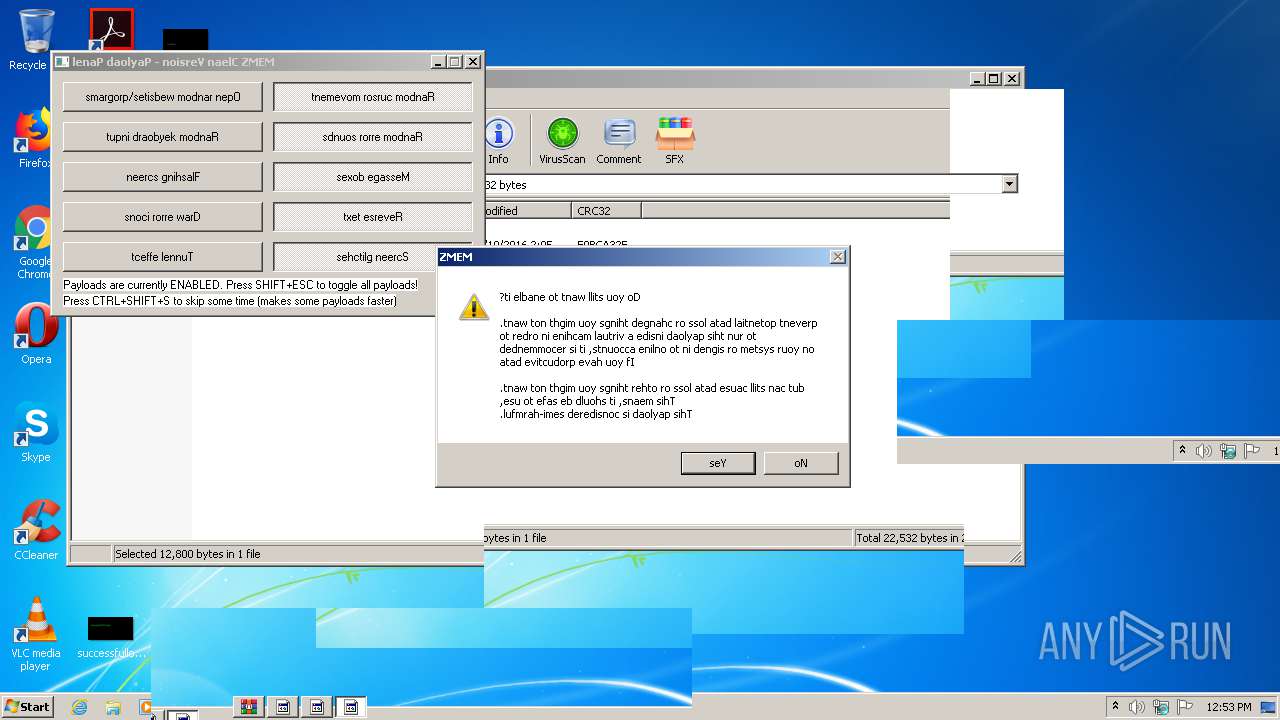This screenshot has width=1280, height=720.
Task: Toggle 'sexob egasseM' payload button
Action: pyautogui.click(x=373, y=177)
